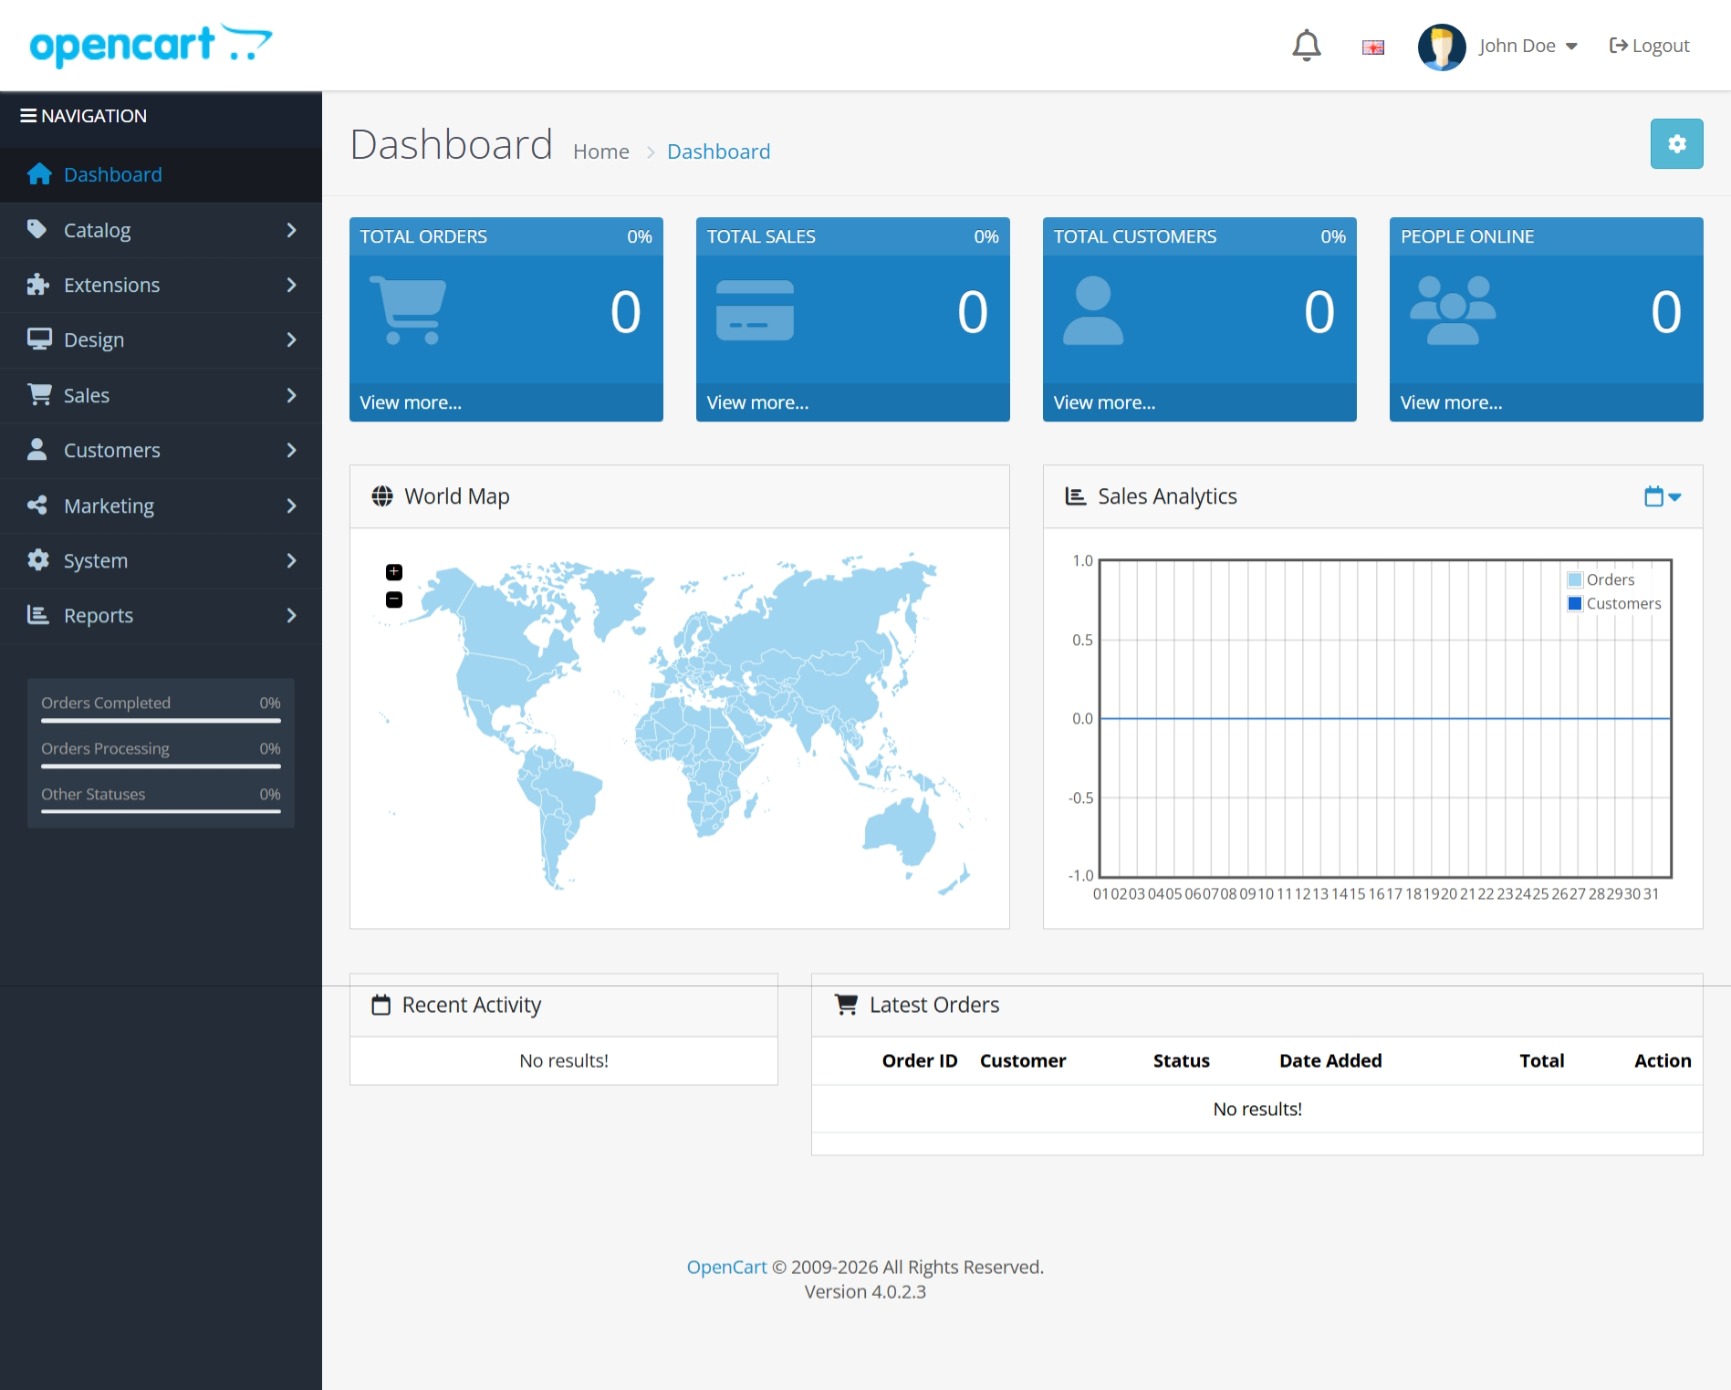Open the John Doe user dropdown
Screen dimensions: 1731x1390
click(x=1528, y=46)
